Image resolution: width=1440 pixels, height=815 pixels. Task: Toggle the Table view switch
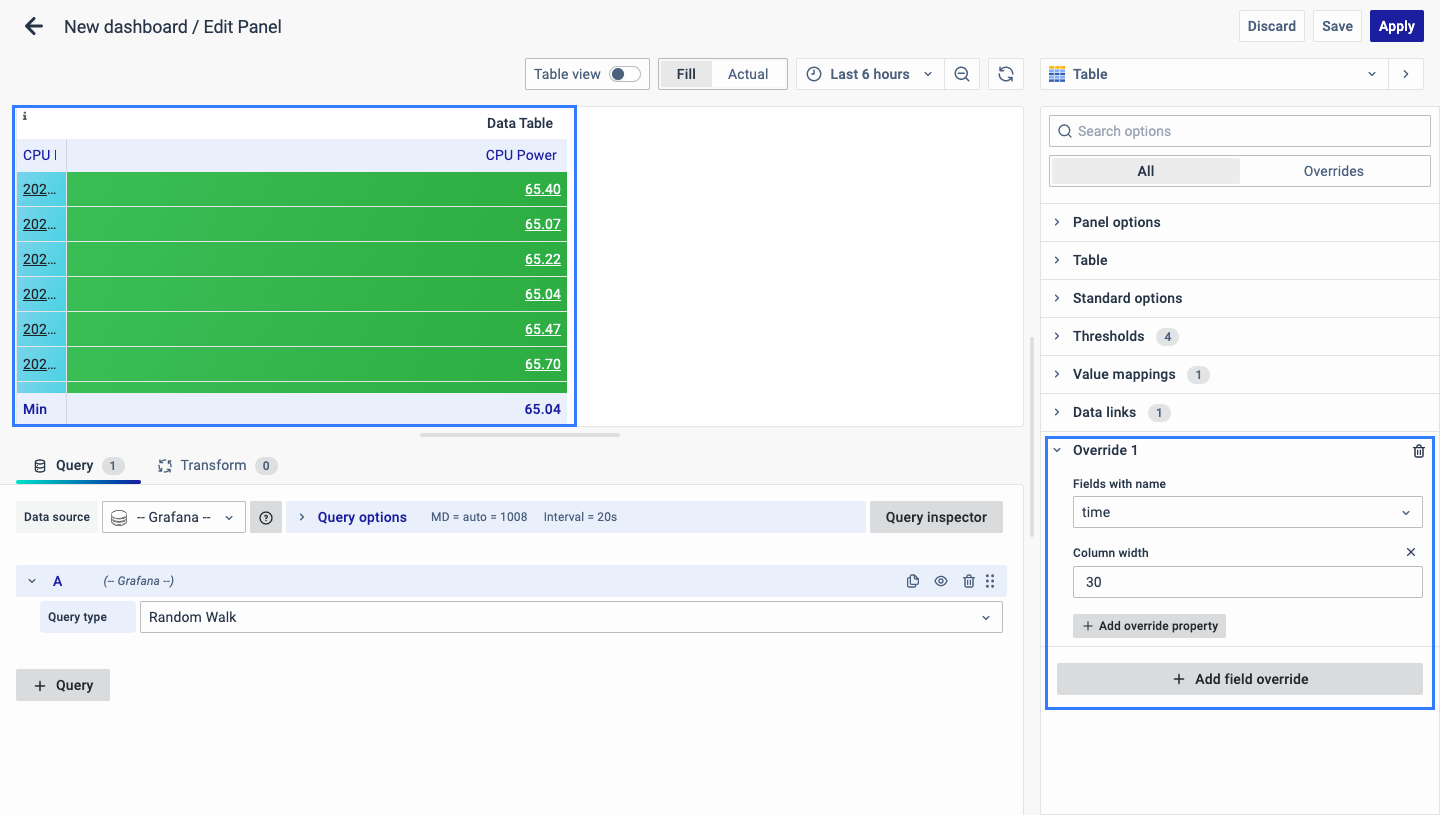tap(625, 74)
